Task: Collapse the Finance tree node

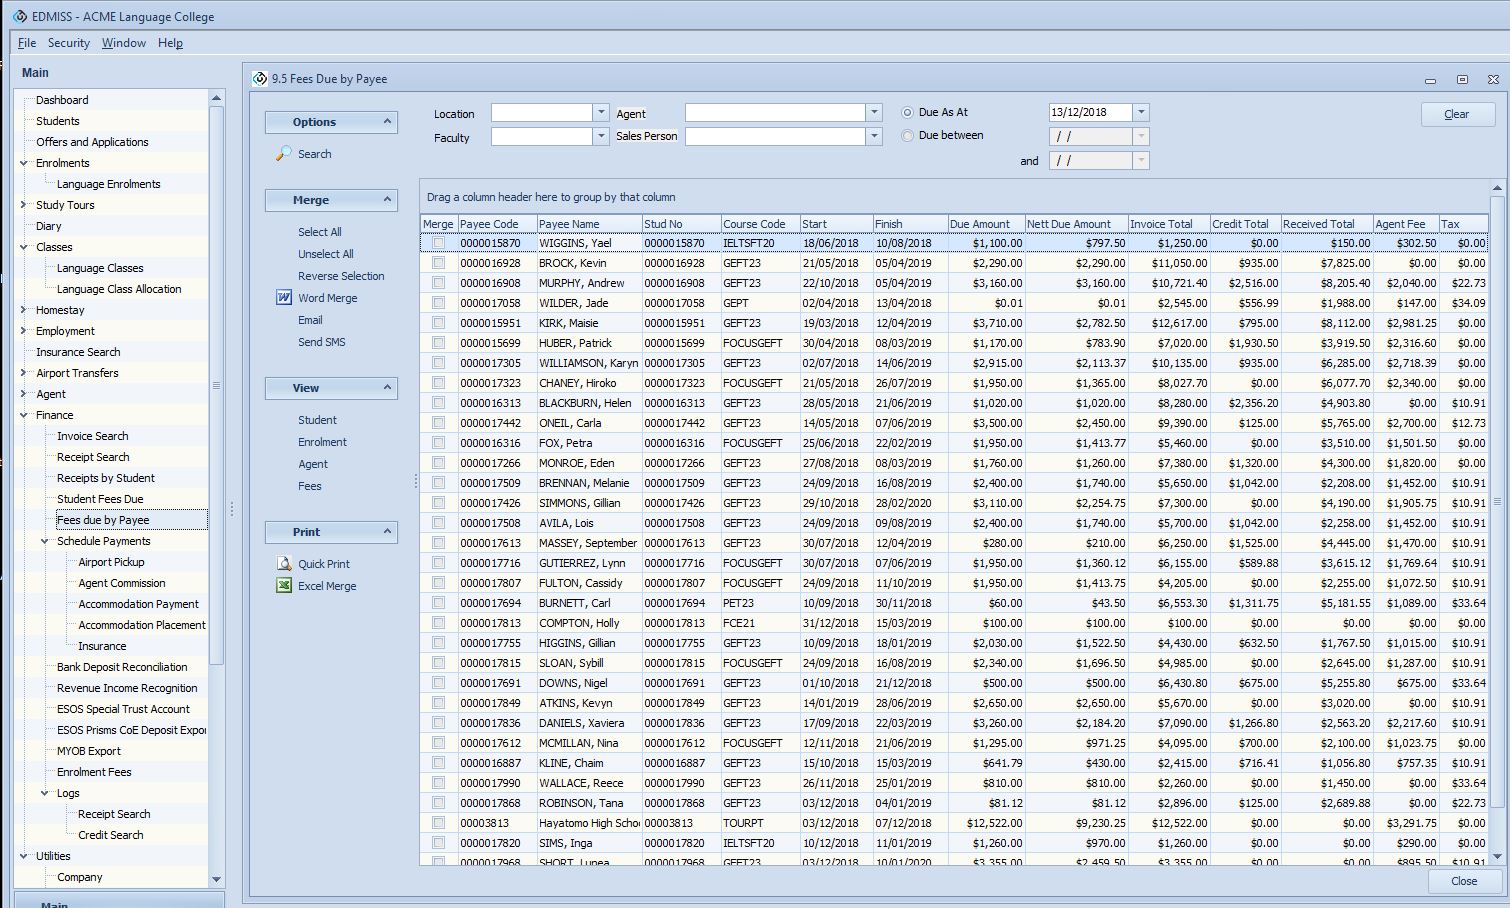Action: [x=24, y=415]
